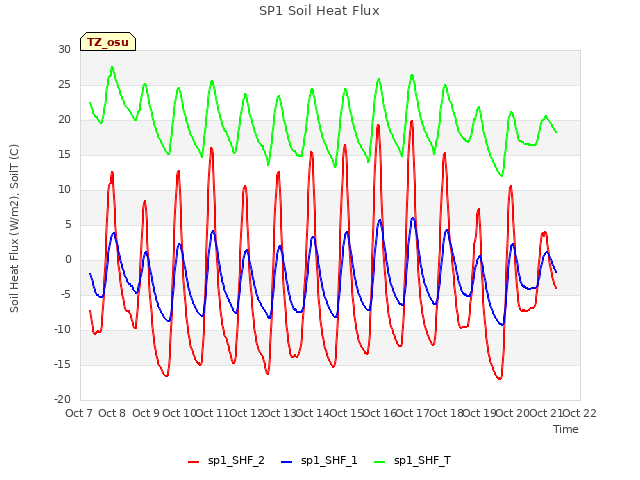Click the y-axis value 25
This screenshot has height=480, width=640.
pyautogui.click(x=64, y=84)
